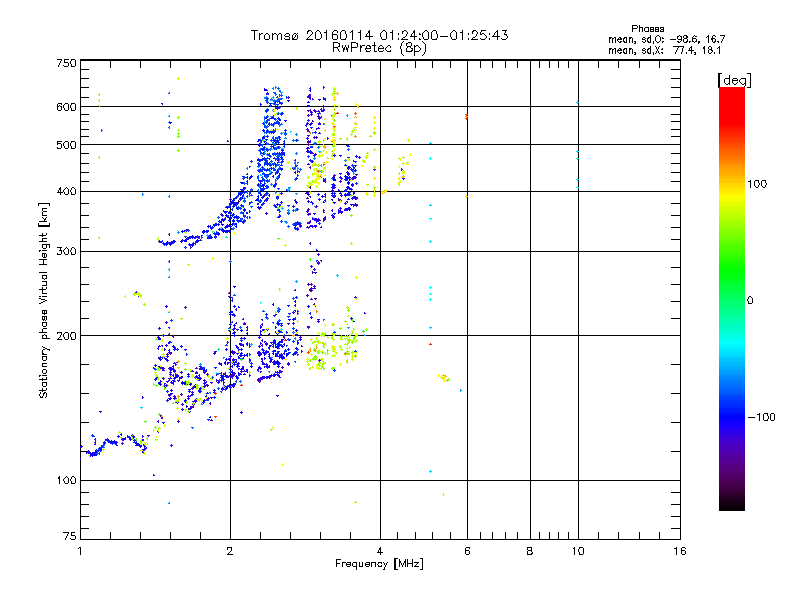800x600 pixels.
Task: Click the x-axis '8' tick label
Action: pos(530,551)
